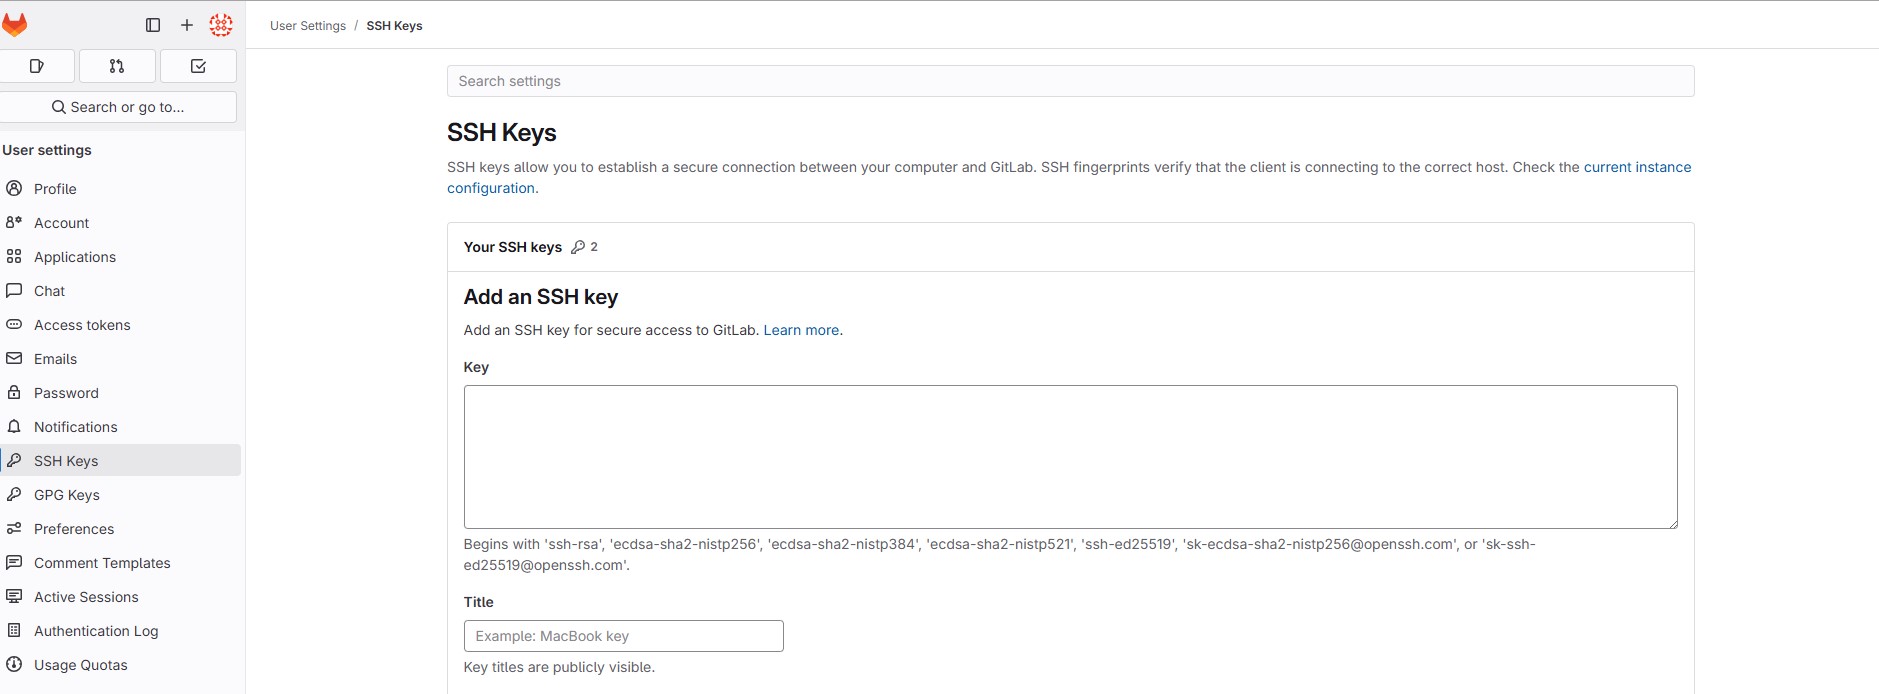Click the Search settings field
This screenshot has width=1879, height=694.
[1070, 81]
